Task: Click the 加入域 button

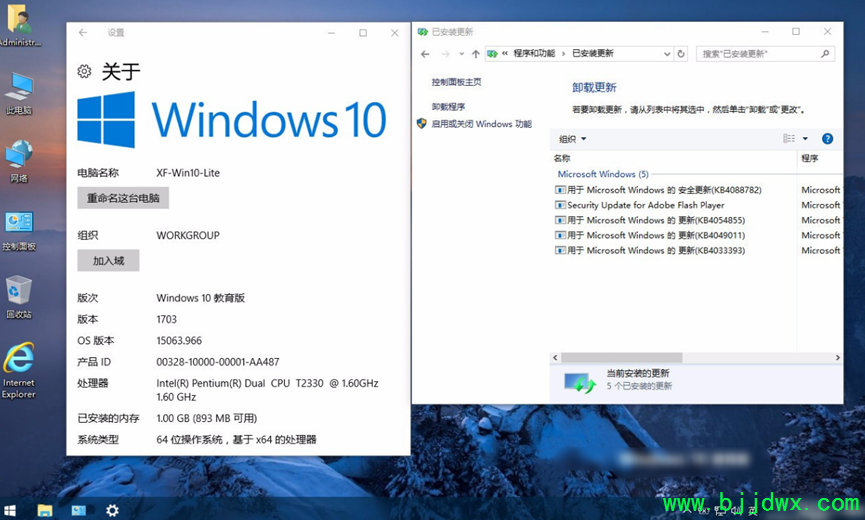Action: (x=108, y=261)
